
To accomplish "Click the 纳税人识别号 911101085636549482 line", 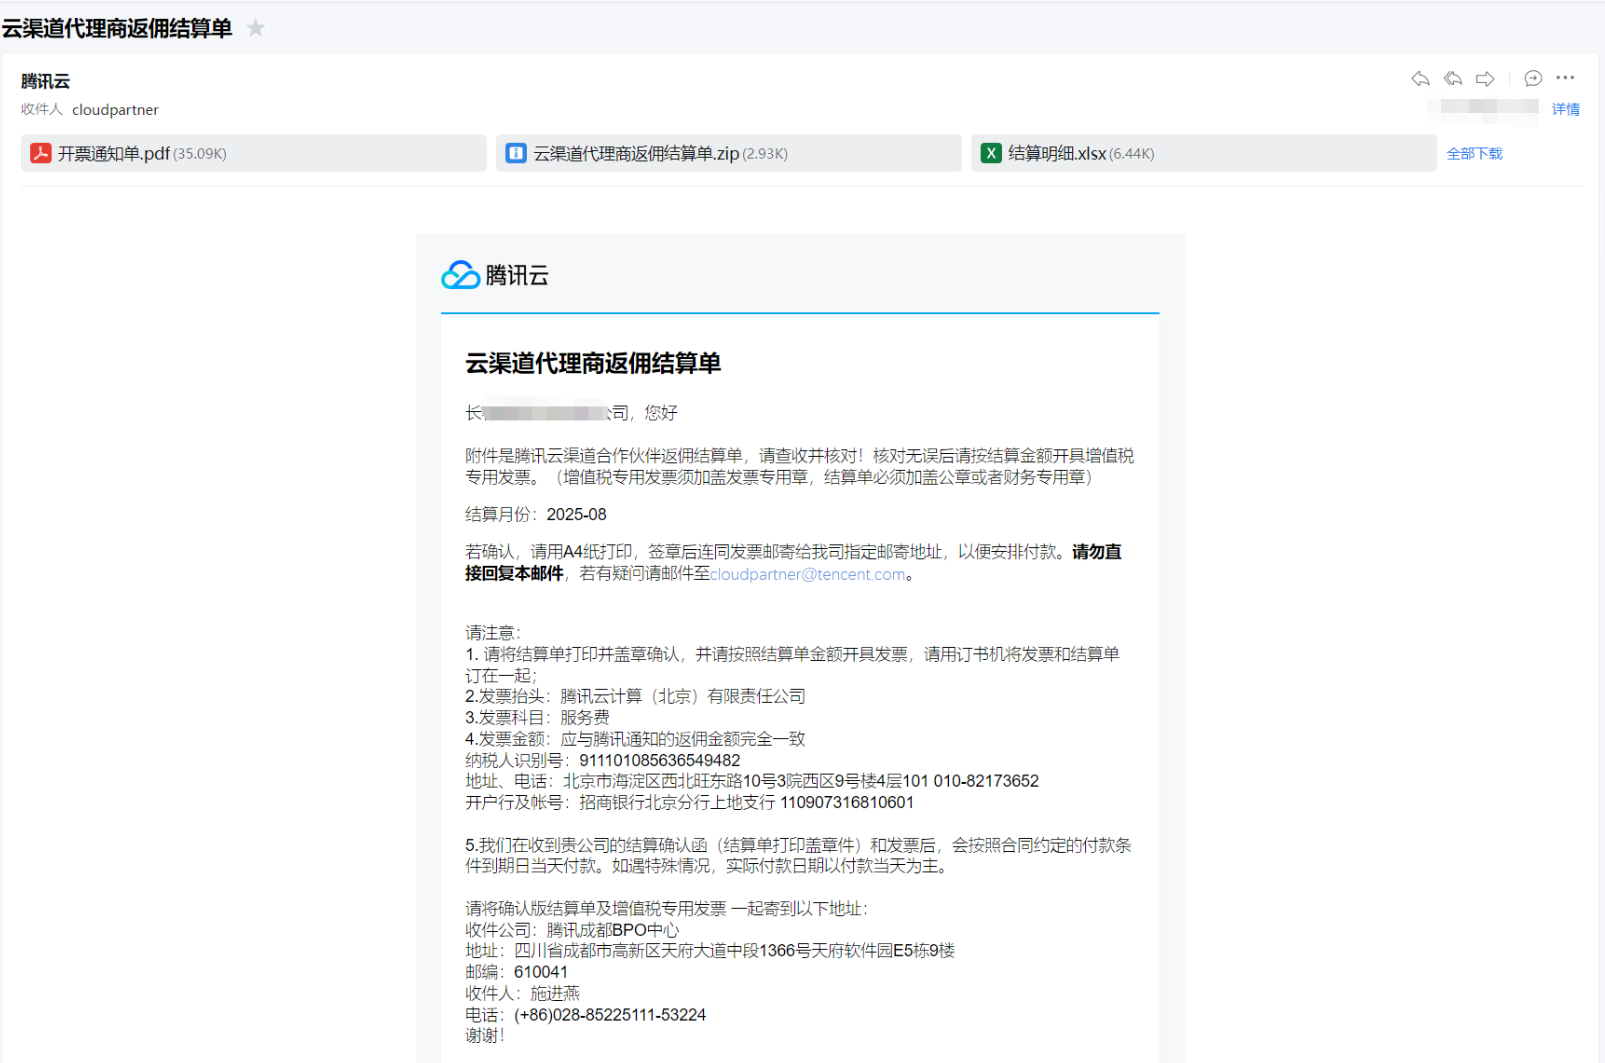I will tap(603, 760).
